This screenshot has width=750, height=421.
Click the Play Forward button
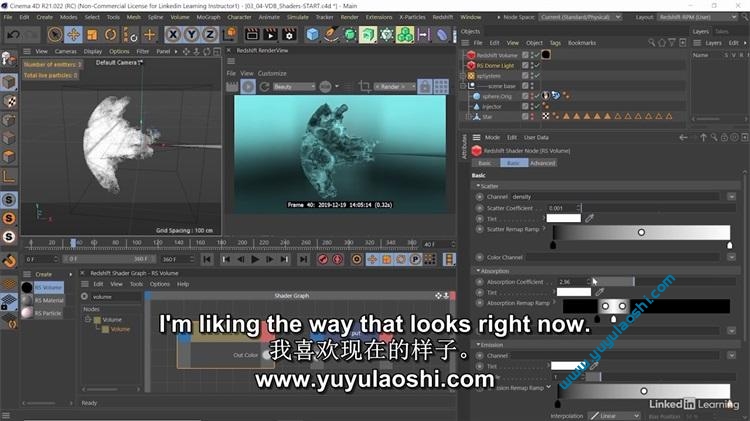coord(255,259)
